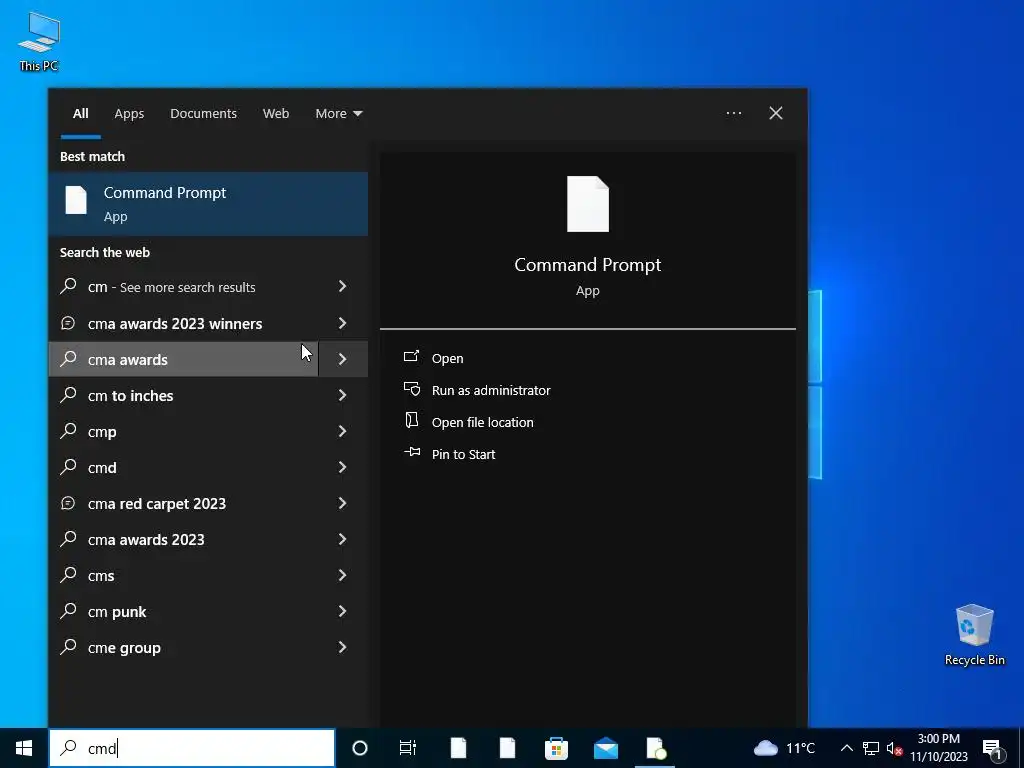The width and height of the screenshot is (1024, 768).
Task: Open the Recycle Bin desktop icon
Action: click(974, 635)
